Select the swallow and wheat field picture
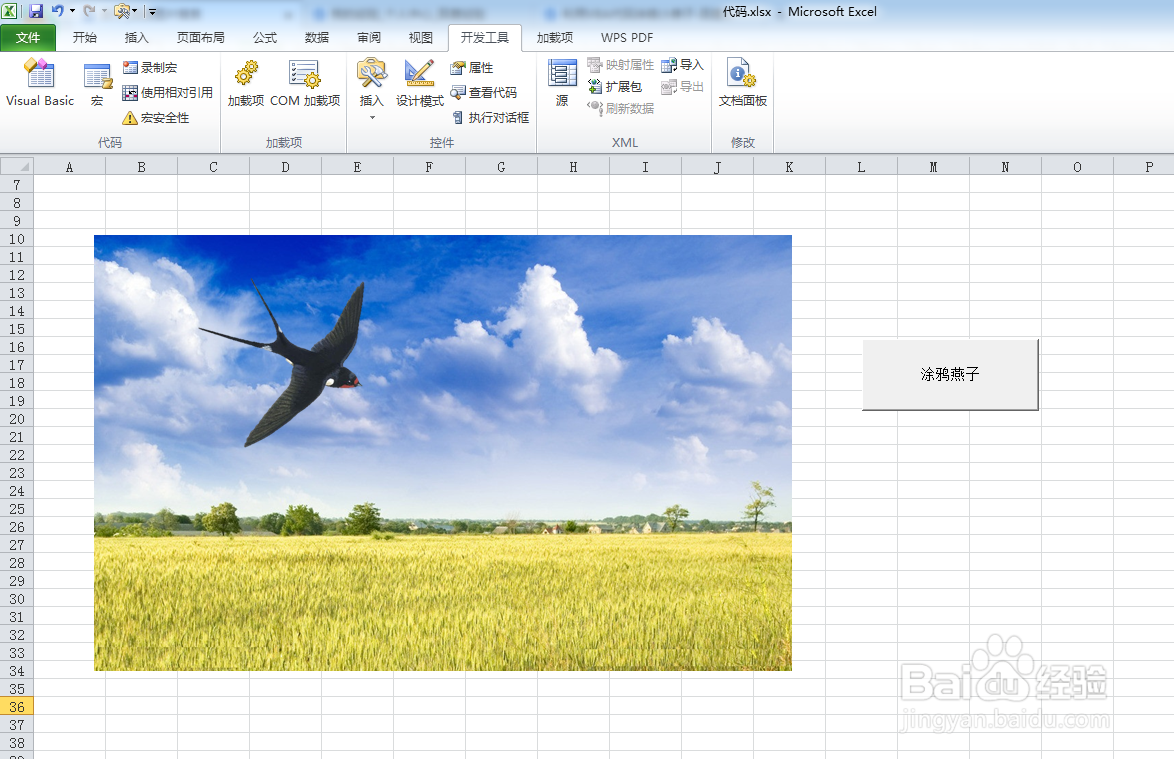Image resolution: width=1174 pixels, height=759 pixels. 442,453
